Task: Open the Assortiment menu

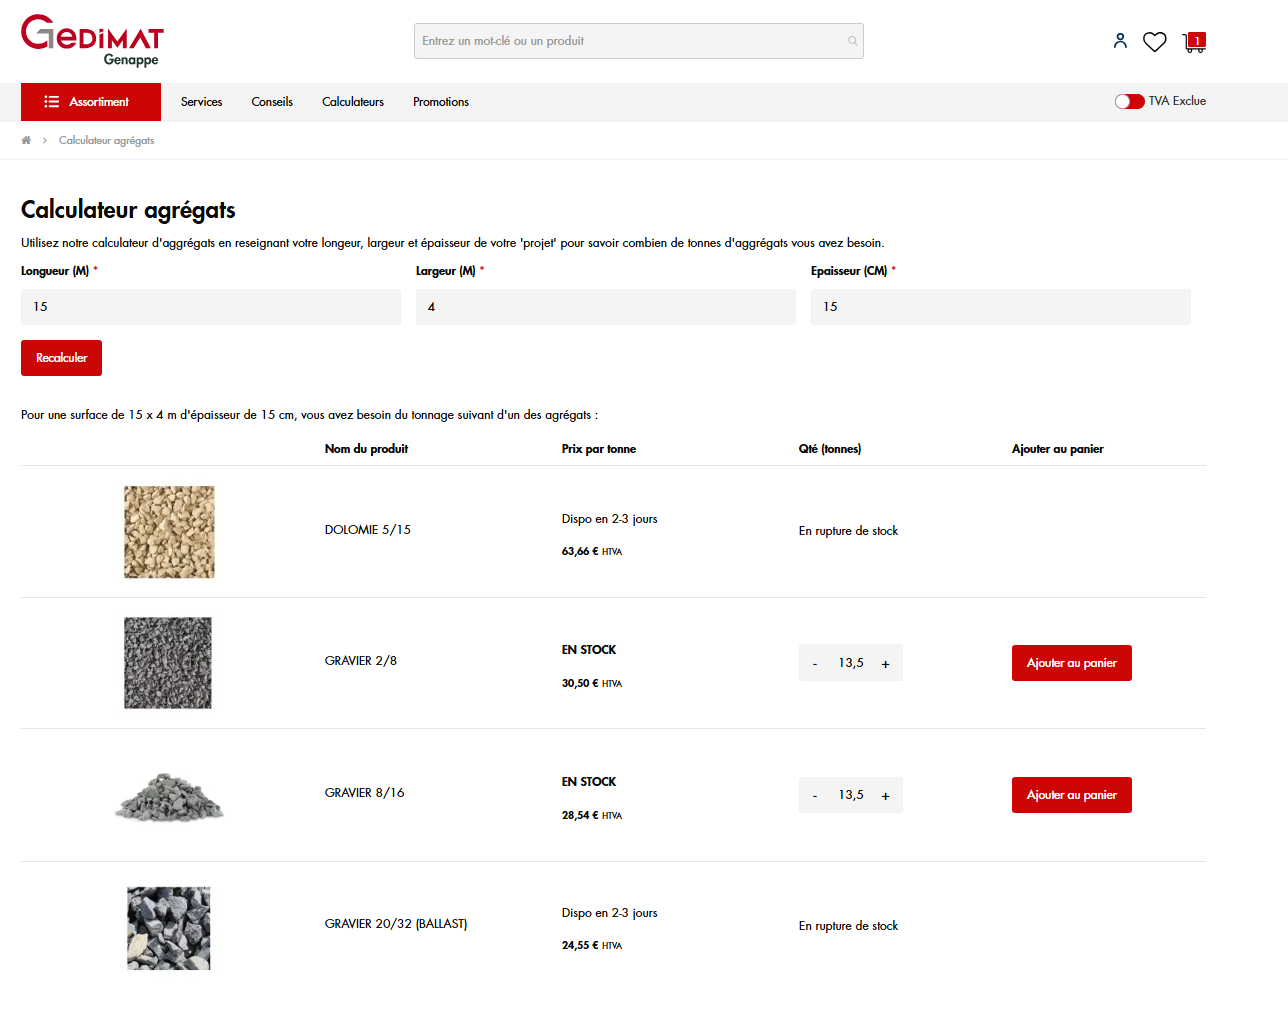Action: [91, 102]
